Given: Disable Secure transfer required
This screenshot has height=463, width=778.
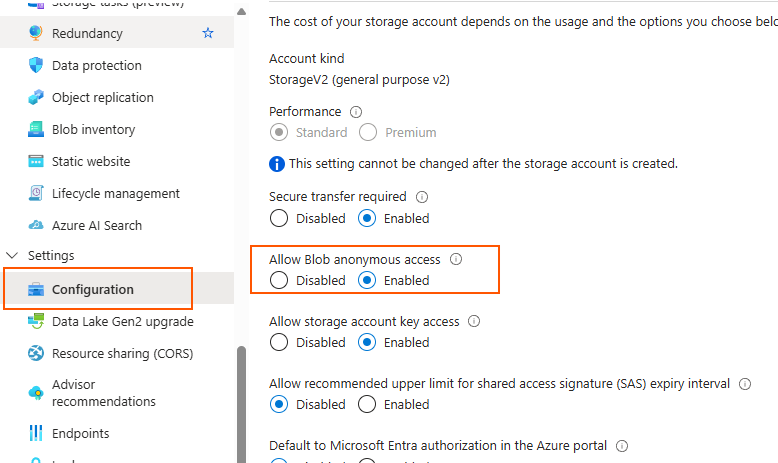Looking at the screenshot, I should point(279,218).
